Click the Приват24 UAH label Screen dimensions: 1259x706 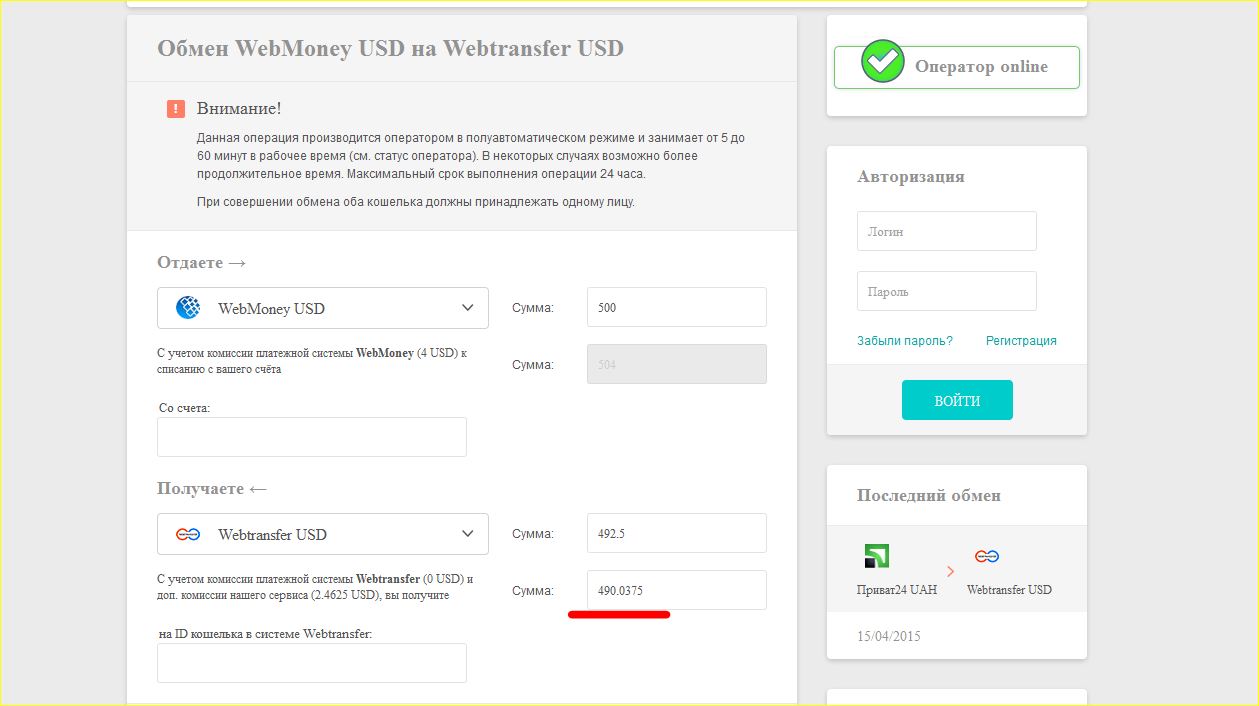click(x=897, y=590)
